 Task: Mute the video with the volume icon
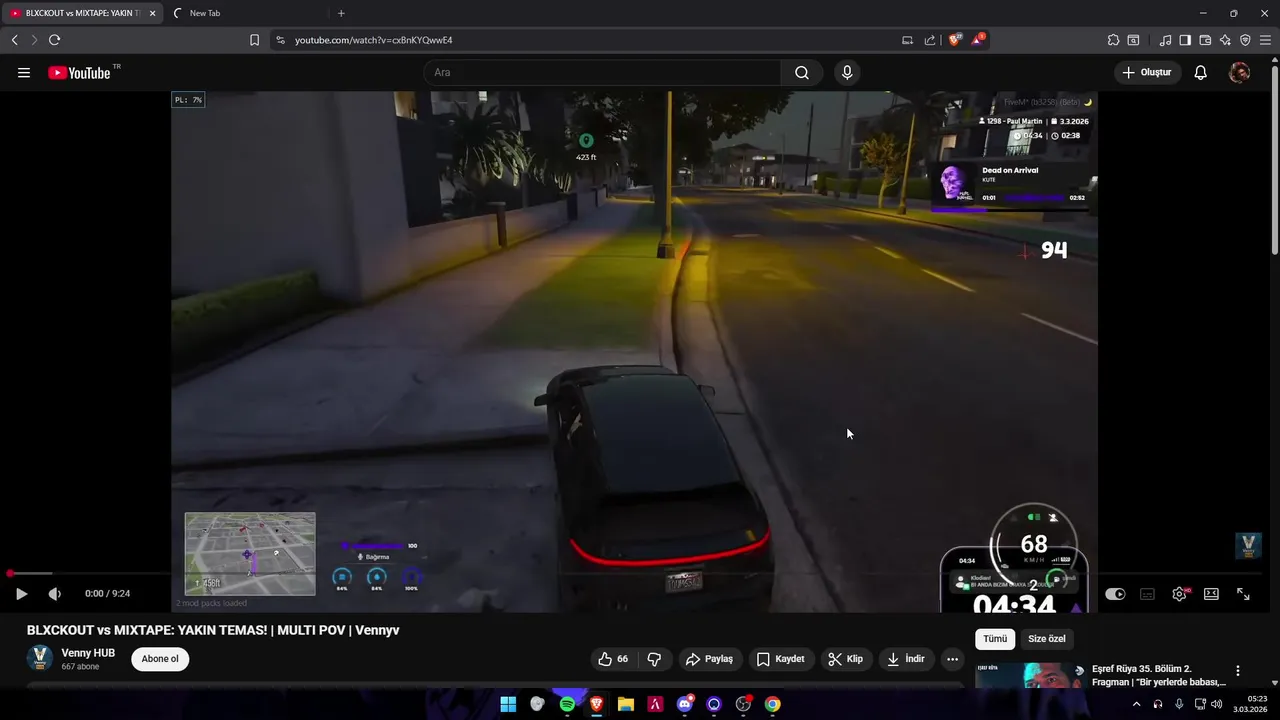[x=54, y=594]
